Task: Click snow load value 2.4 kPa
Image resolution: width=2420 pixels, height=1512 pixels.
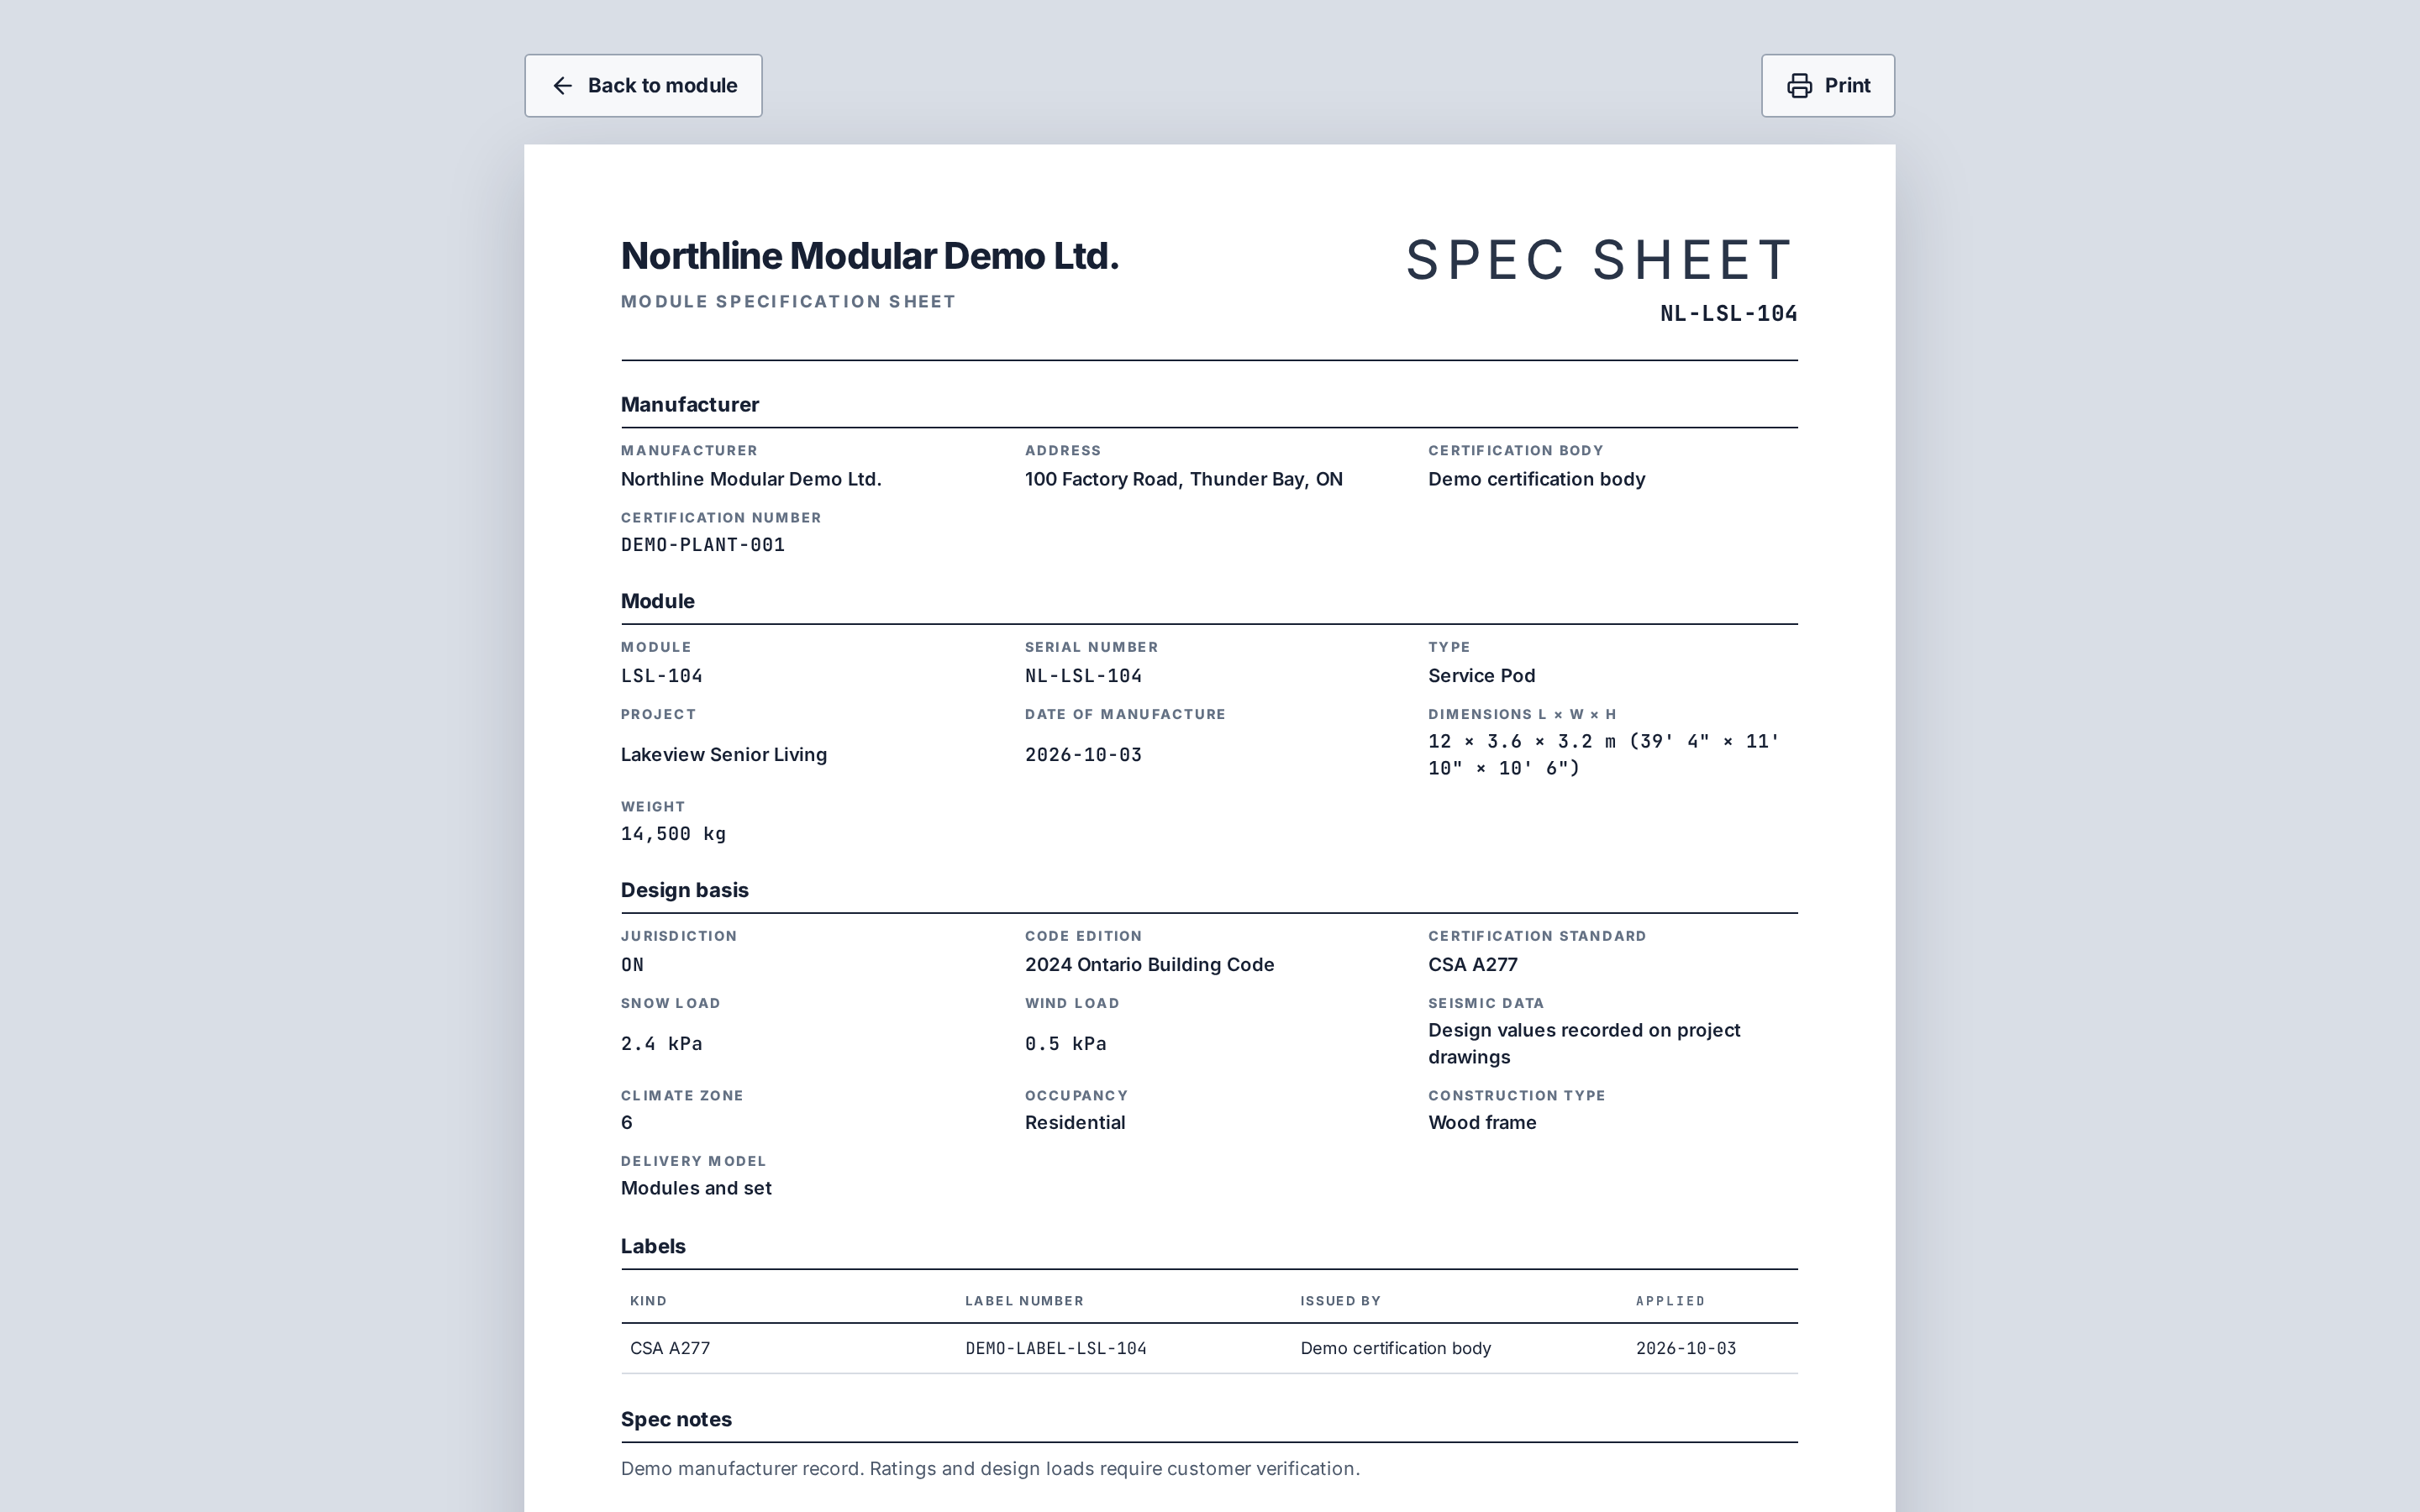Action: coord(661,1044)
